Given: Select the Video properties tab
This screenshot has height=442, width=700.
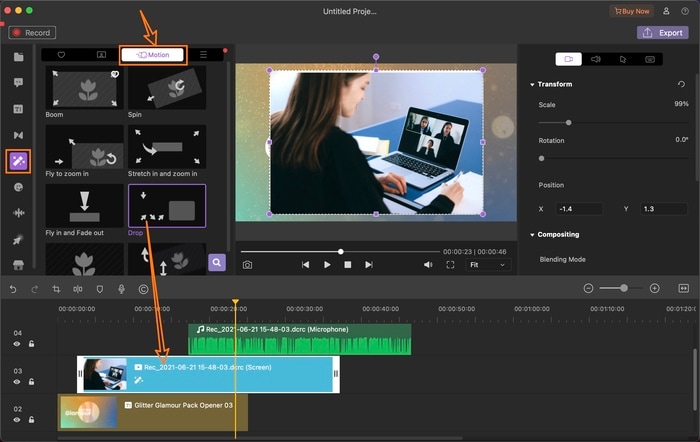Looking at the screenshot, I should click(568, 59).
